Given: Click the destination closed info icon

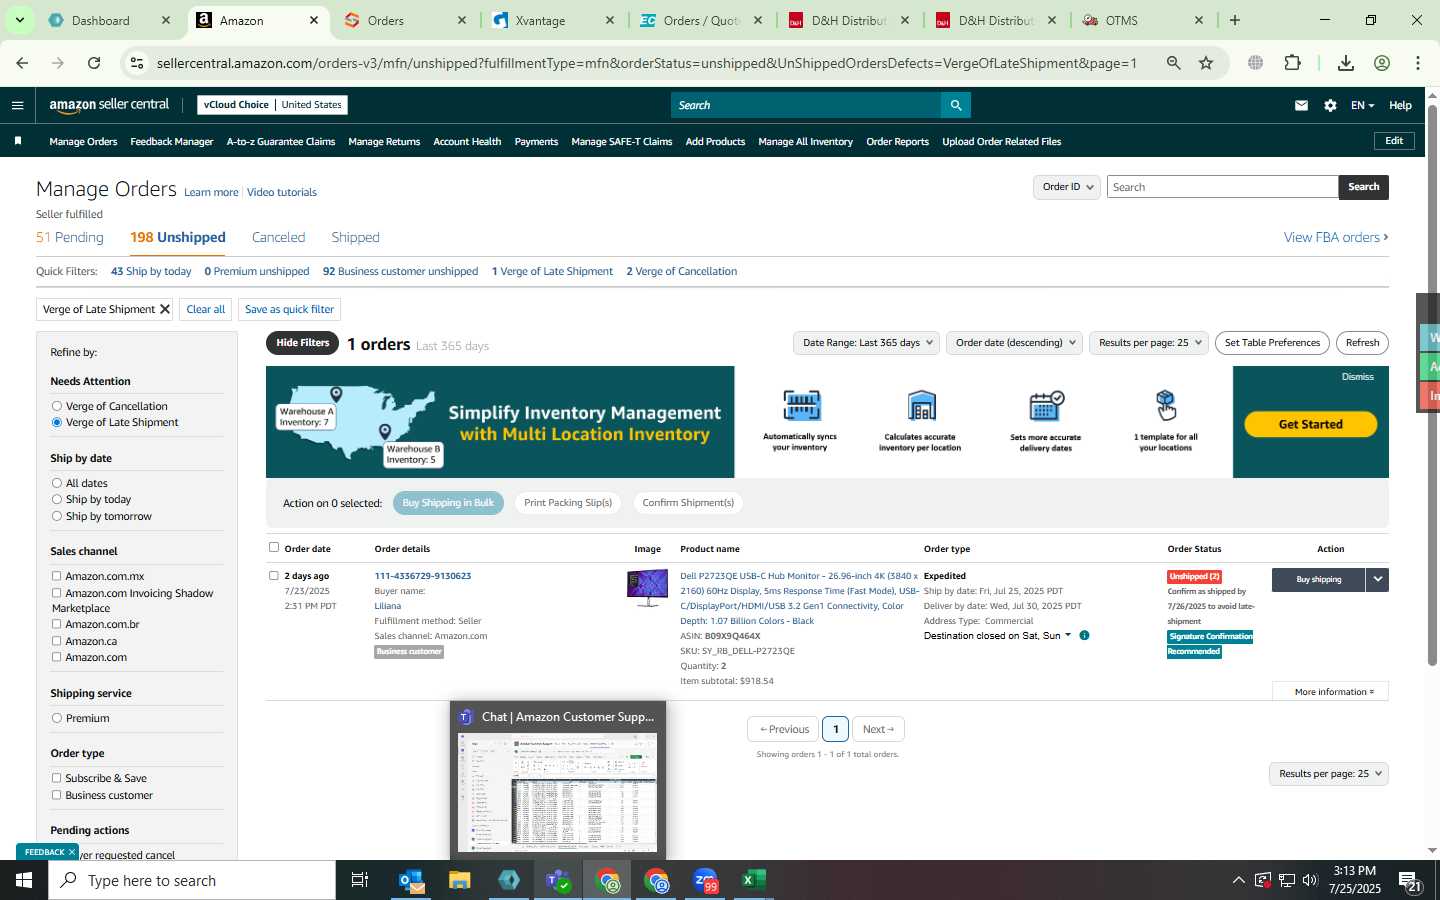Looking at the screenshot, I should (x=1084, y=635).
